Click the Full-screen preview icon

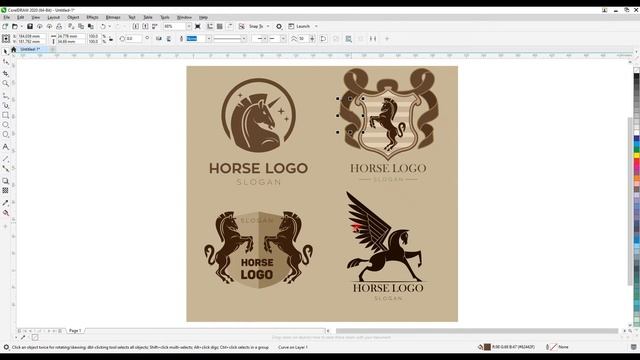click(x=198, y=26)
